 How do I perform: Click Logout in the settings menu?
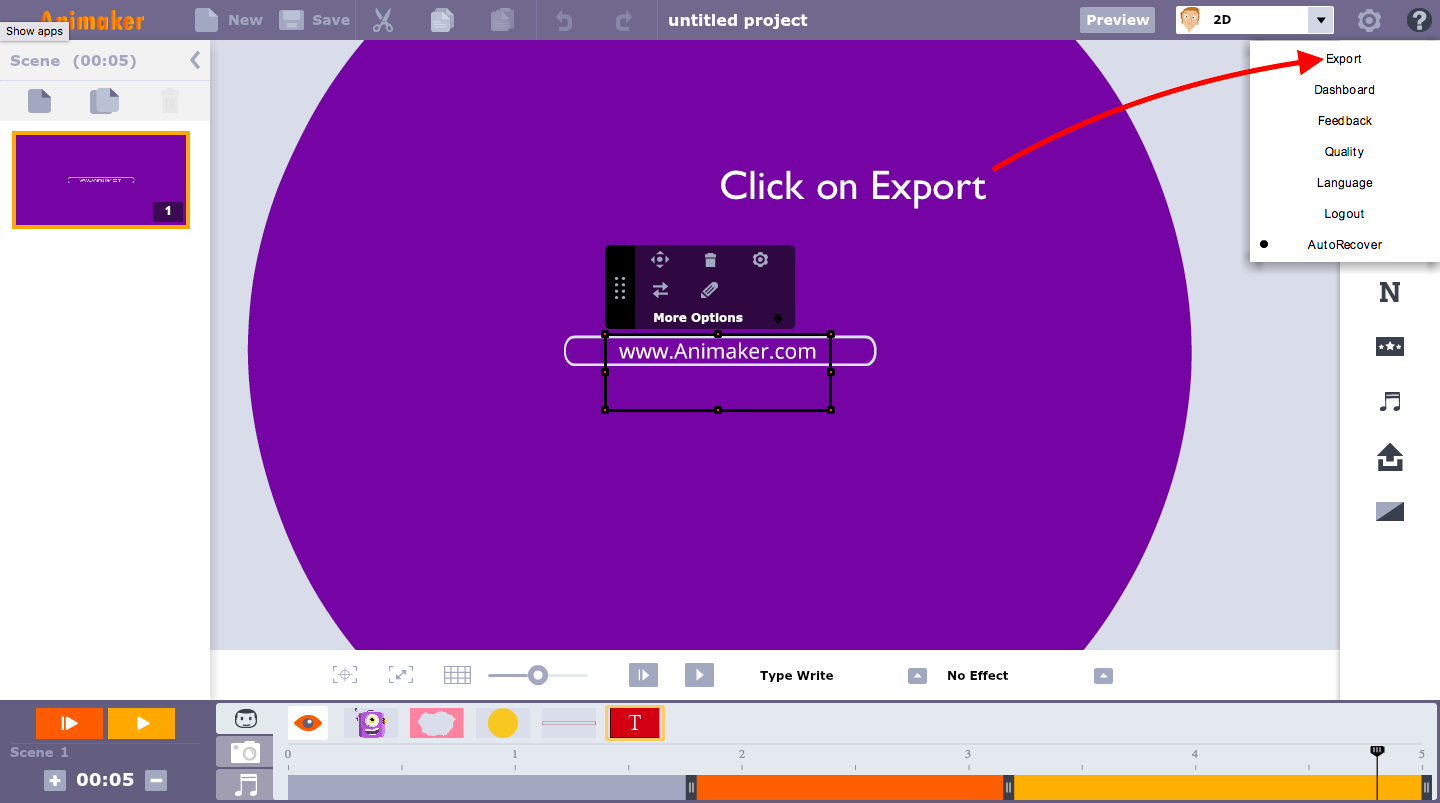1344,214
